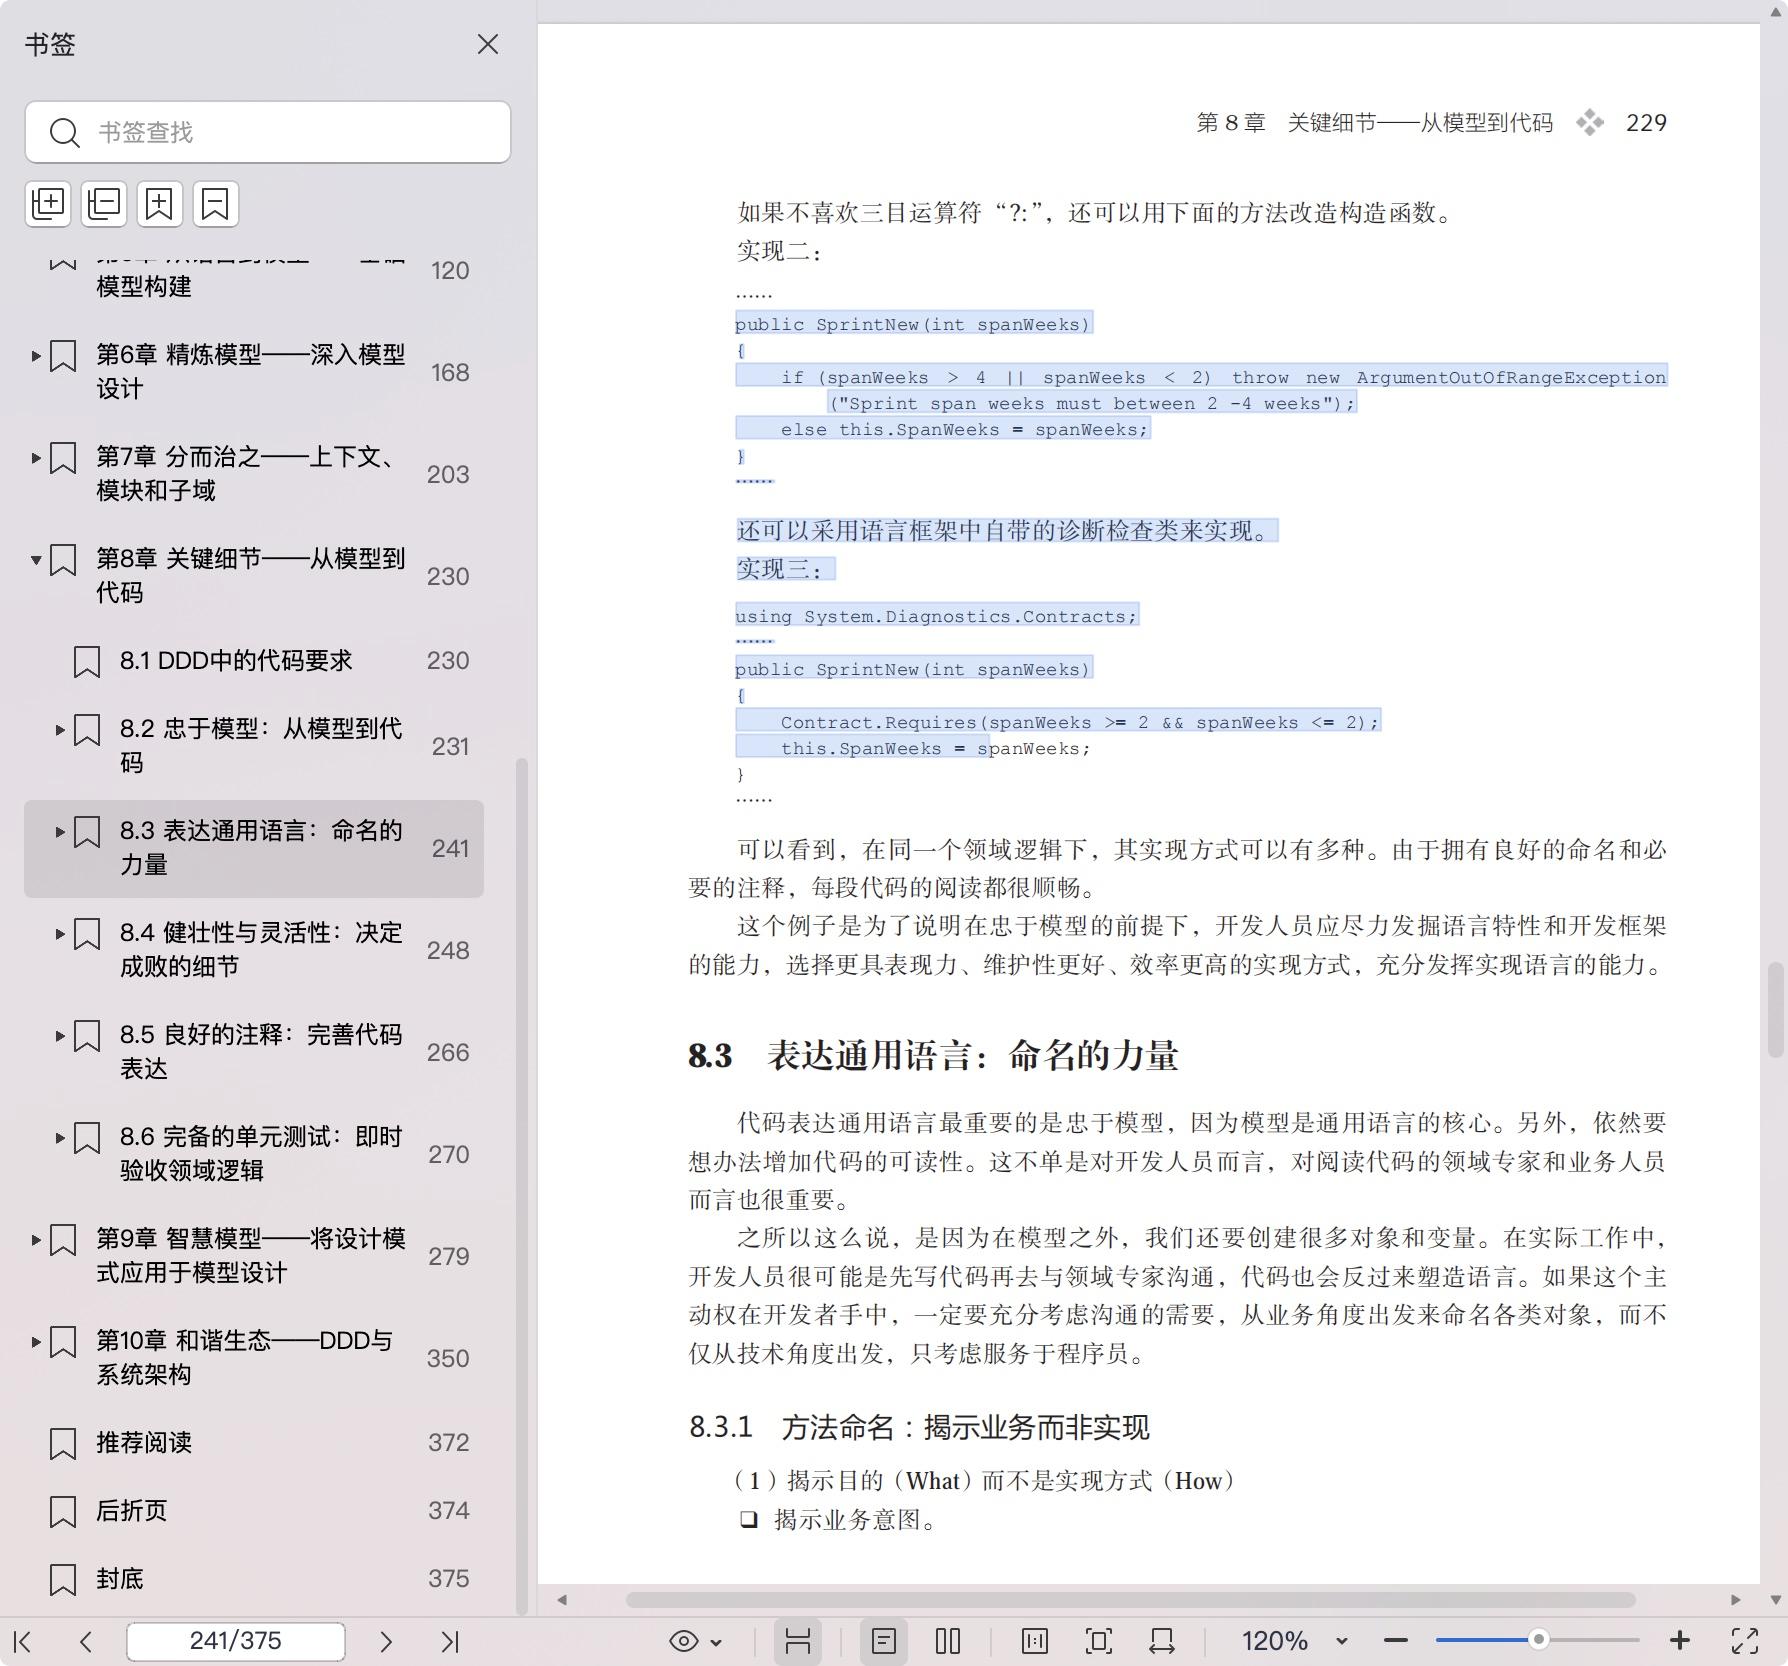This screenshot has height=1666, width=1788.
Task: Enter fullscreen mode icon
Action: pyautogui.click(x=1745, y=1641)
